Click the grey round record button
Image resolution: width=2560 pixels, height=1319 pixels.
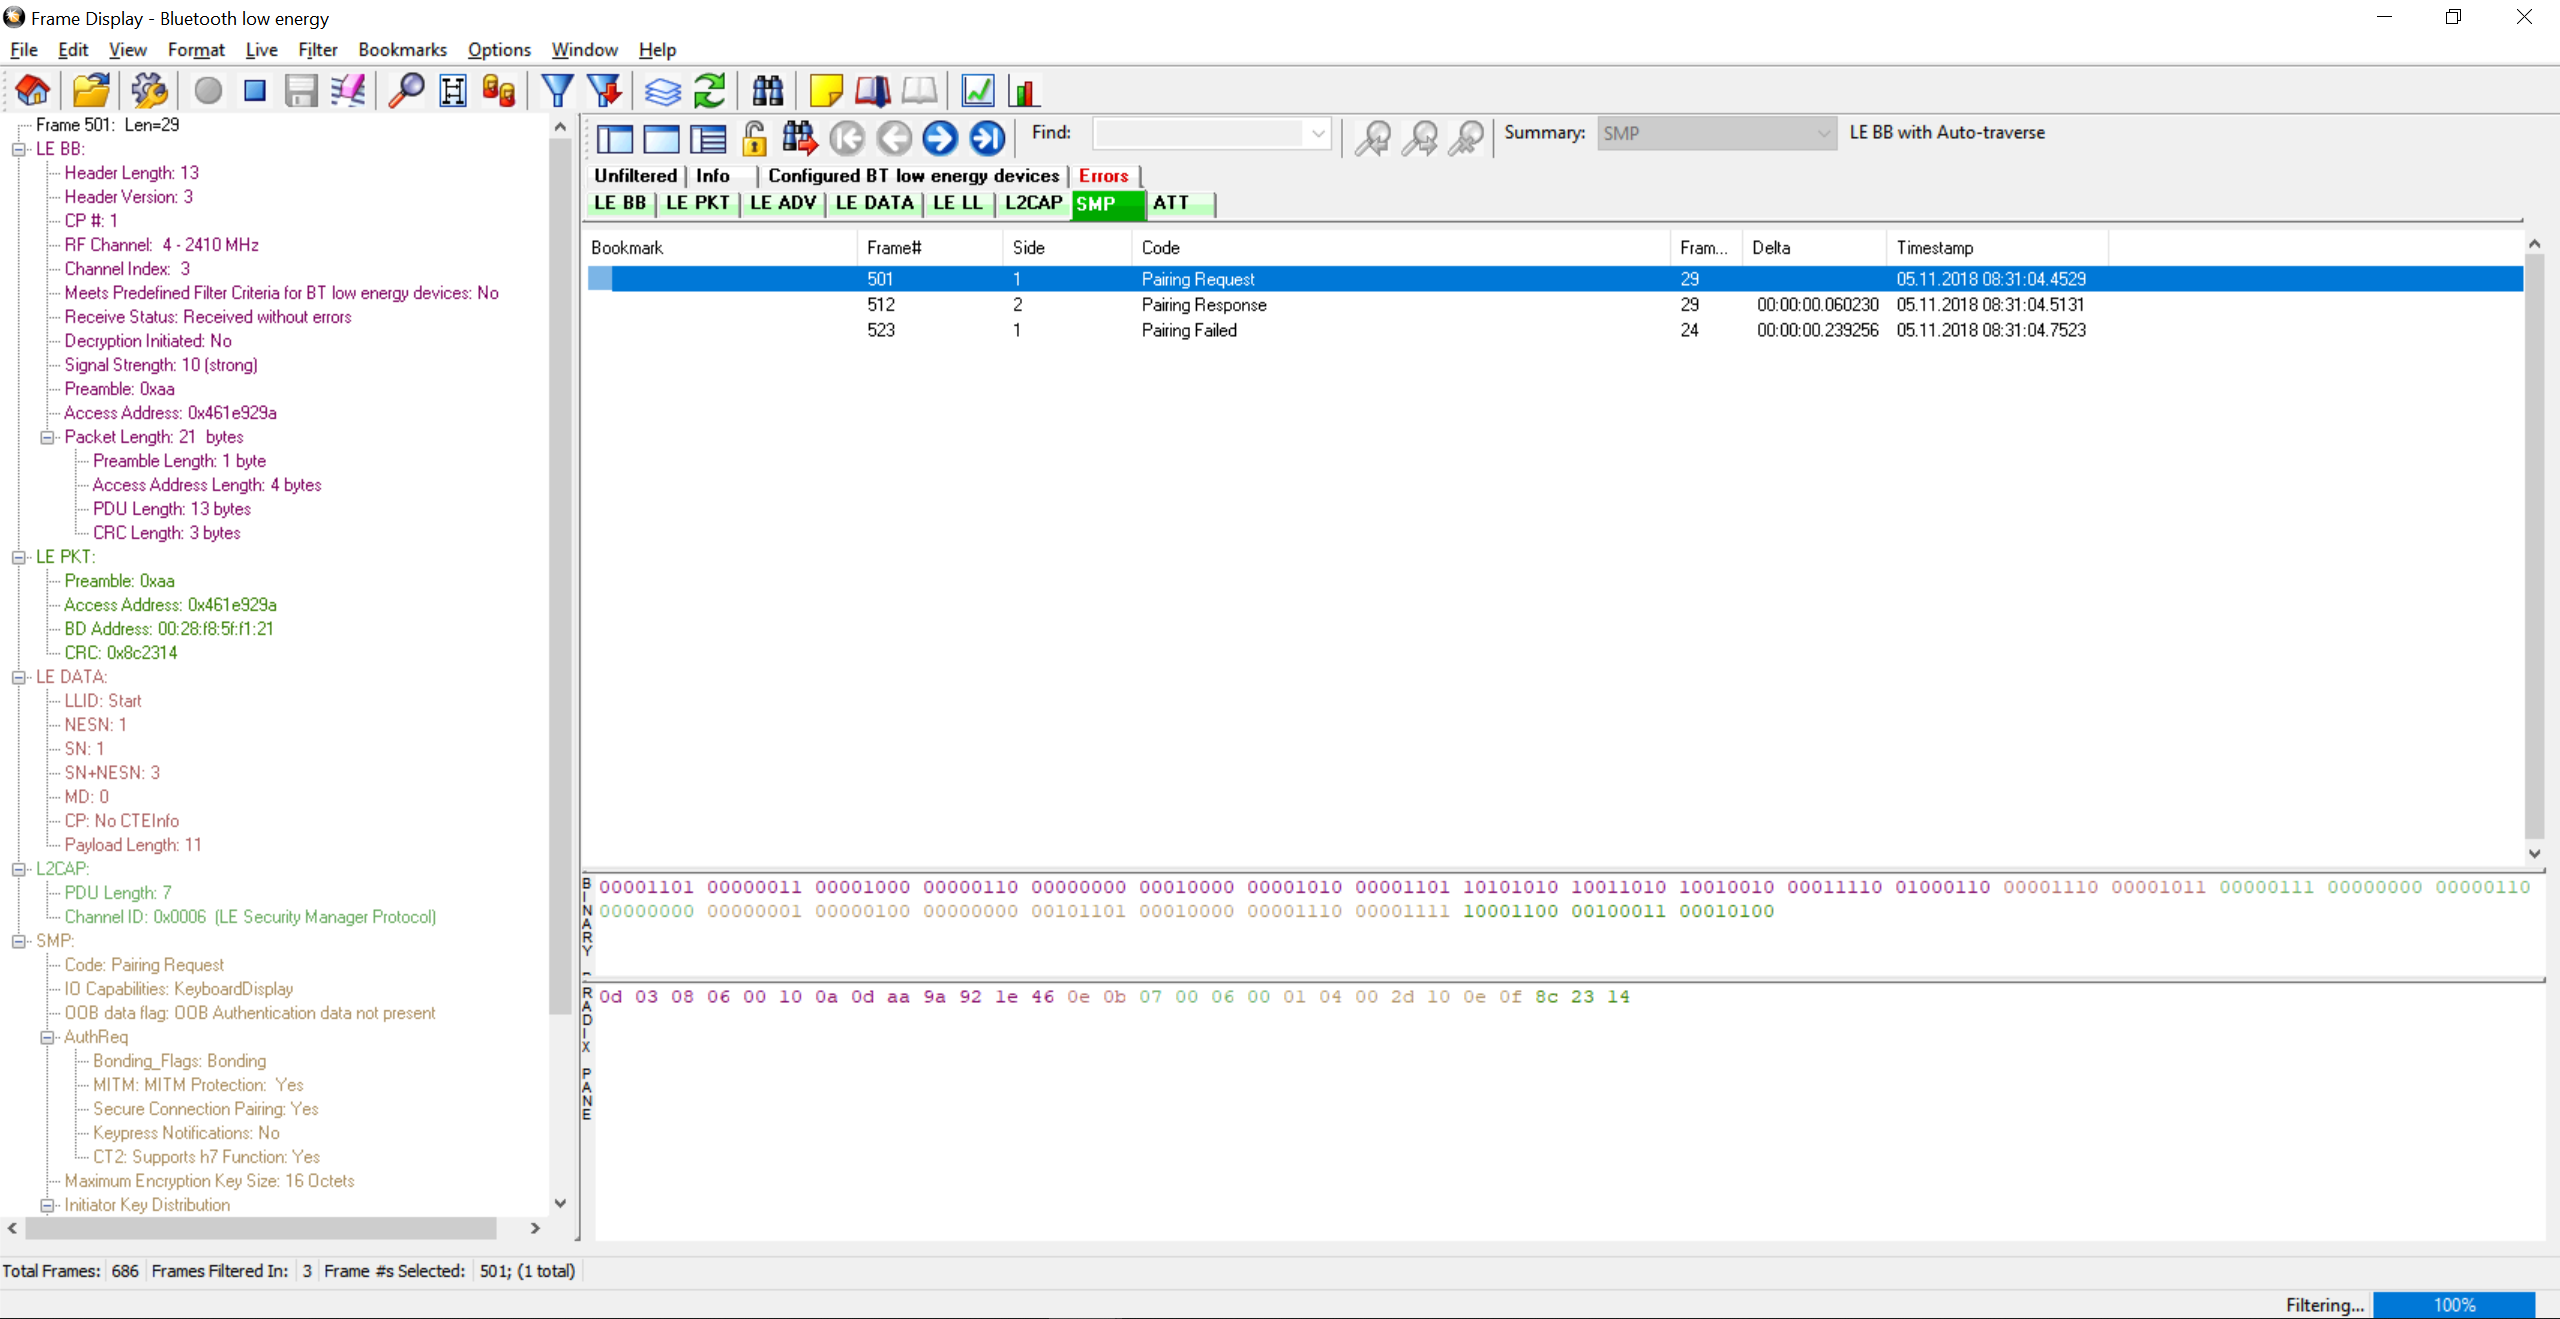pyautogui.click(x=208, y=91)
